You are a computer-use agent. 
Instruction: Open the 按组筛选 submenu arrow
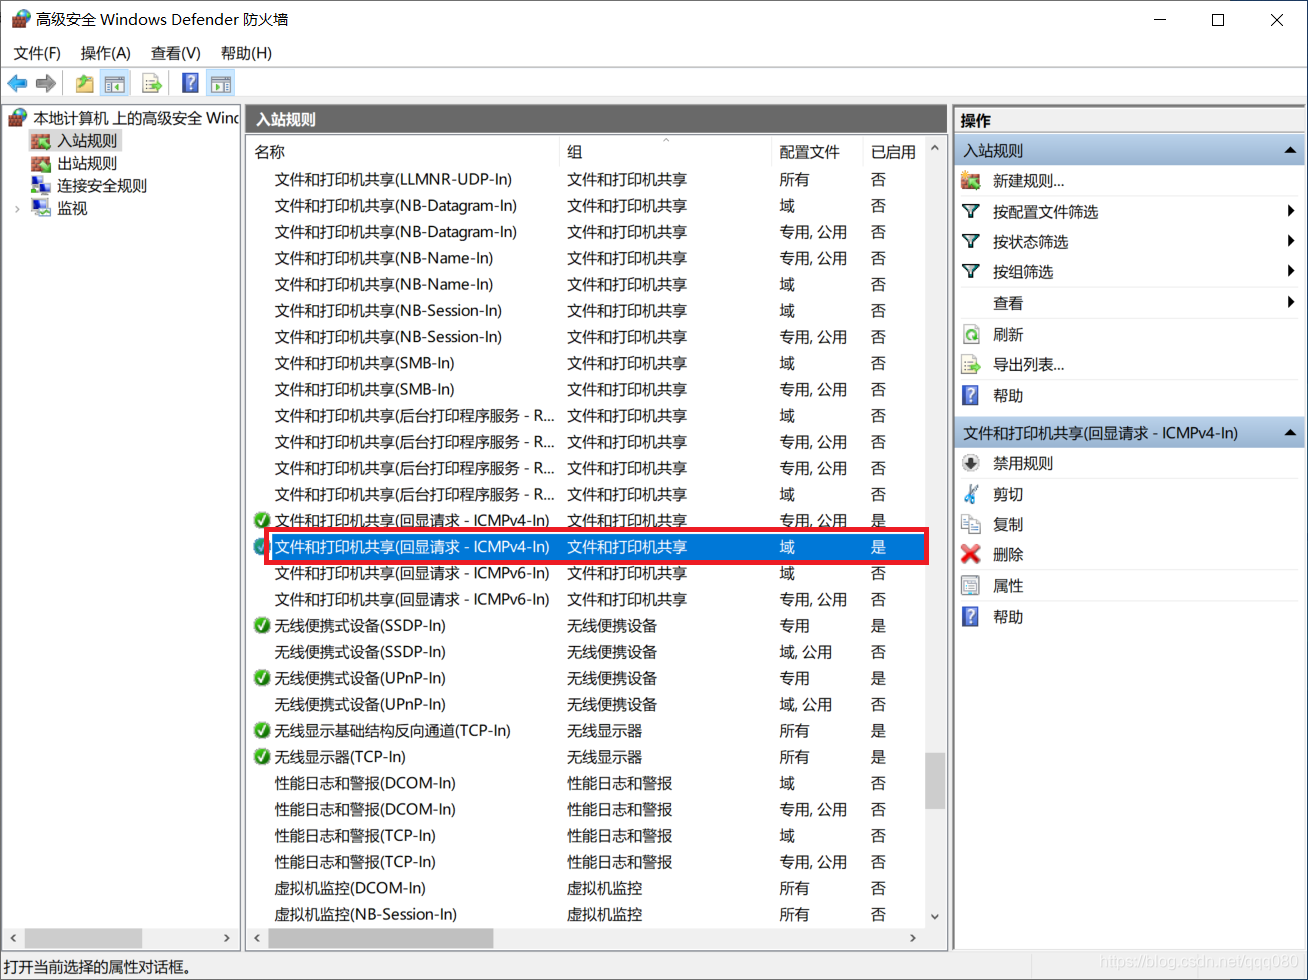point(1291,271)
